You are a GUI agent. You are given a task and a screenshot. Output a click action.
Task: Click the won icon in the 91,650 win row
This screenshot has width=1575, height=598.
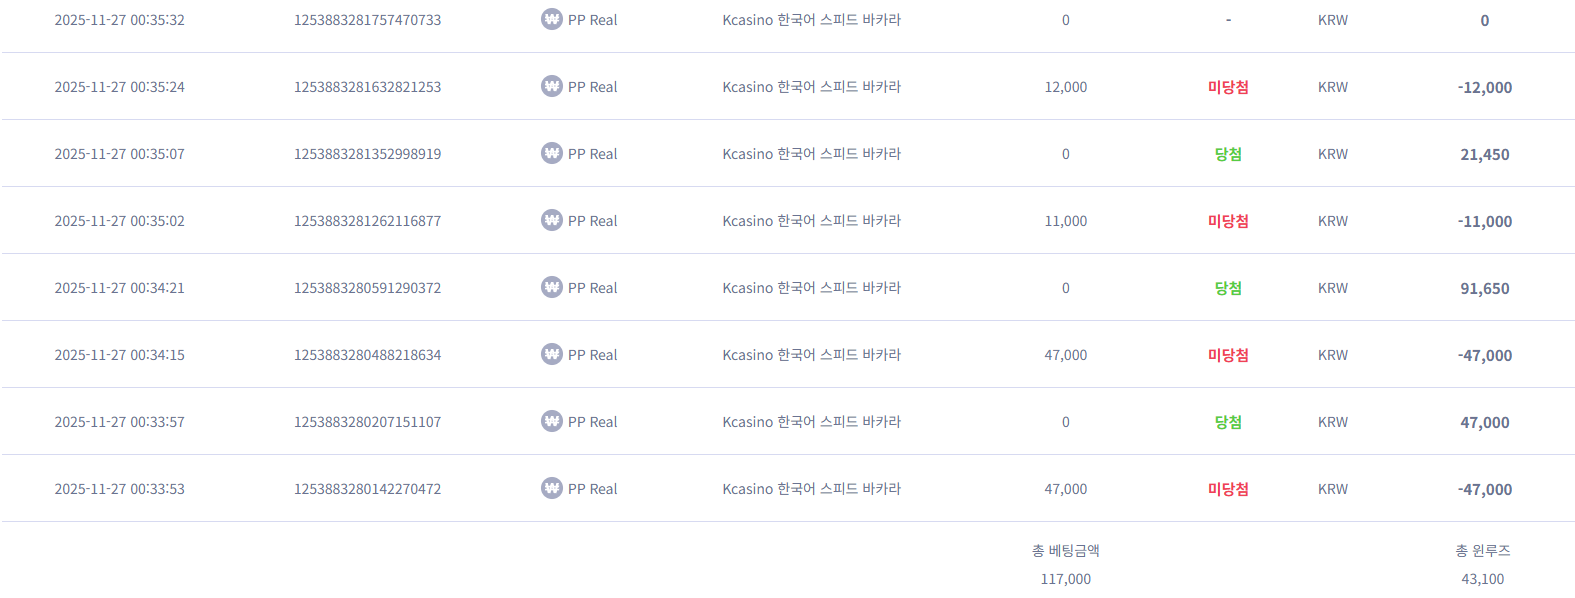click(x=551, y=287)
